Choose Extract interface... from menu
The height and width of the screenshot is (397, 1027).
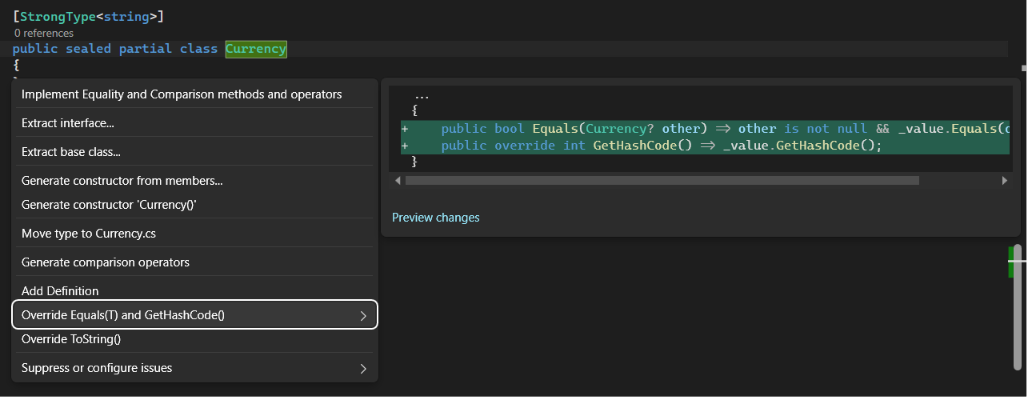195,123
